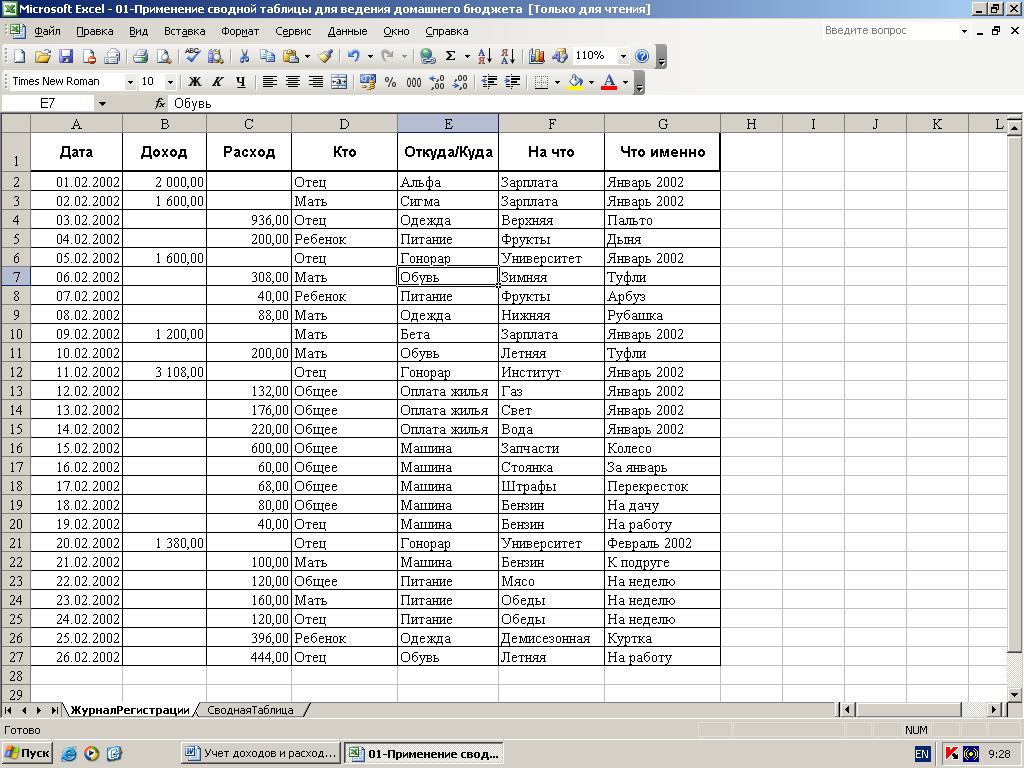Viewport: 1024px width, 768px height.
Task: Apply the 000 thousands separator format
Action: [x=413, y=82]
